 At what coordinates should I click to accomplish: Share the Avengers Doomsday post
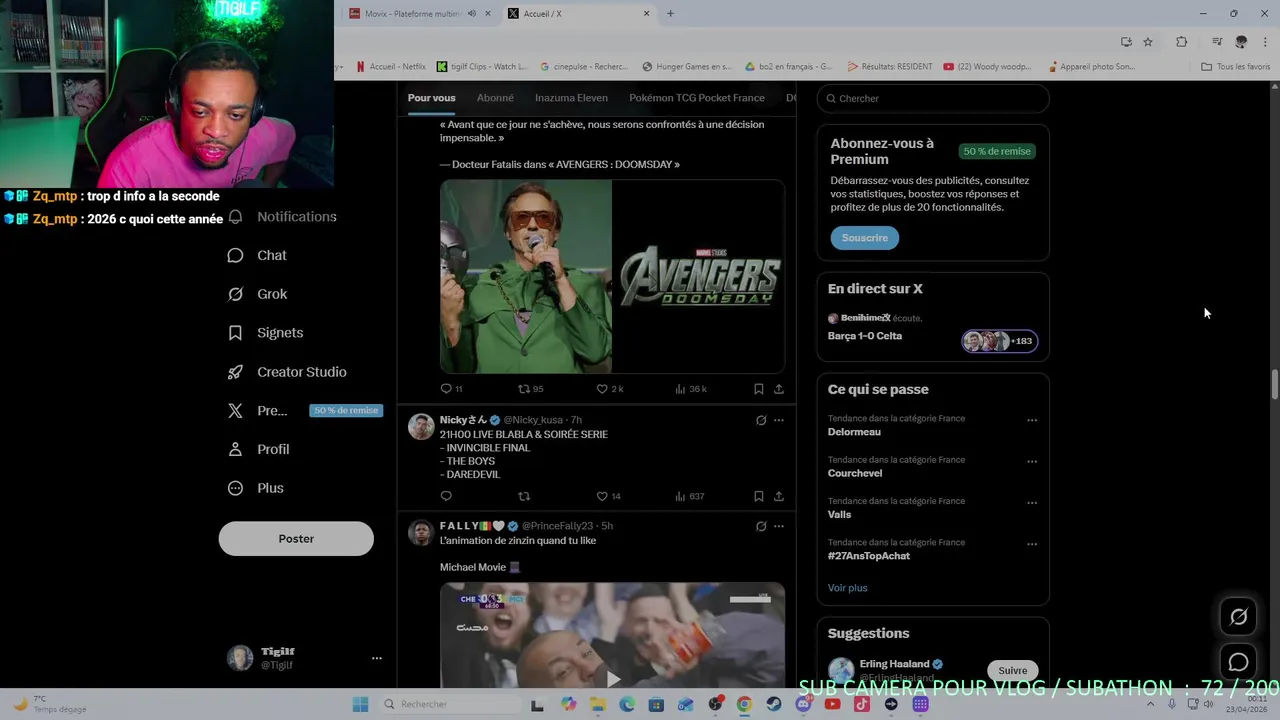pyautogui.click(x=778, y=389)
